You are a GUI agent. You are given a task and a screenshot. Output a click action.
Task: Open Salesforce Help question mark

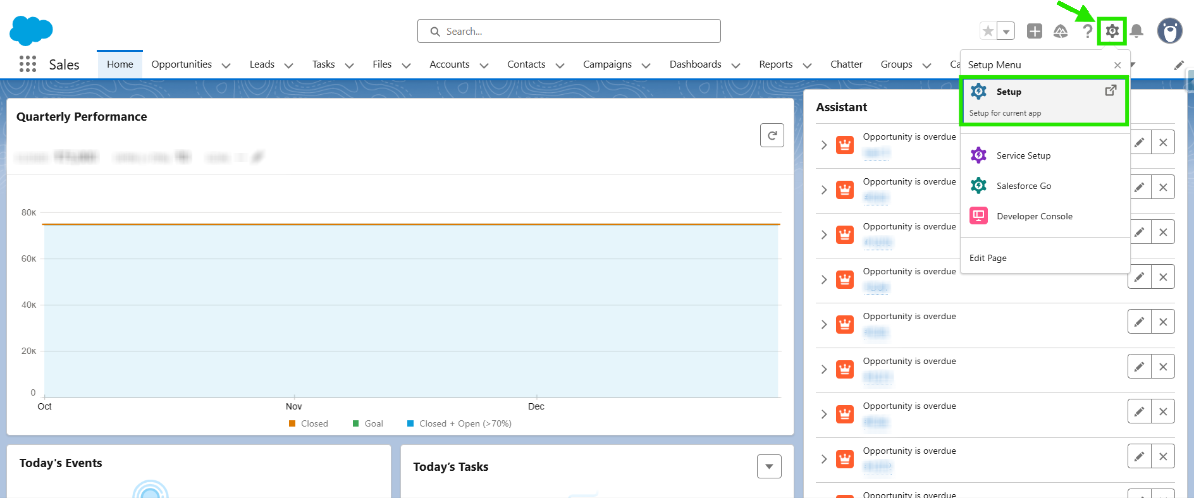tap(1087, 31)
